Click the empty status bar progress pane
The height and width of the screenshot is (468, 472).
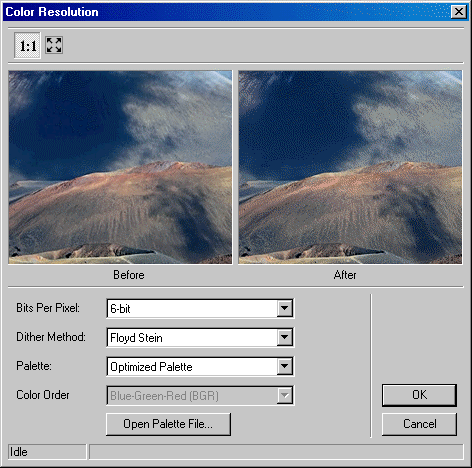tap(276, 452)
